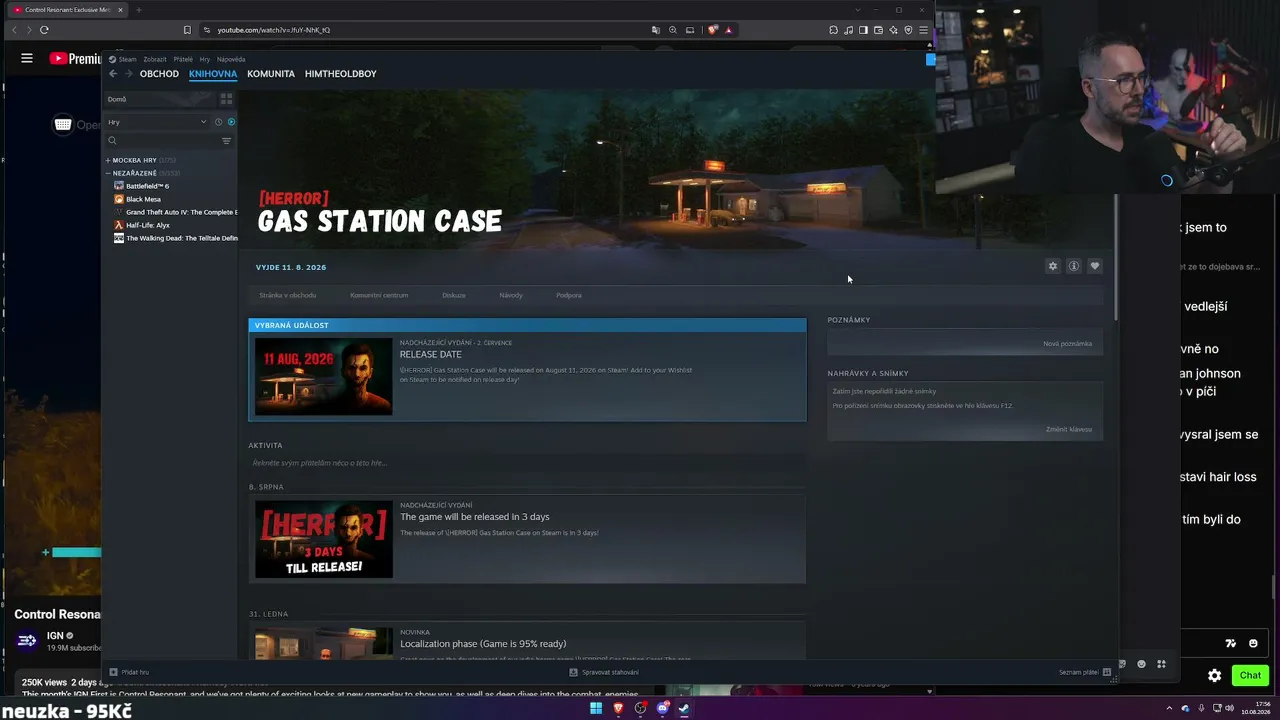Screen dimensions: 1280x720
Task: Open the Brave Wallet icon
Action: 878,30
